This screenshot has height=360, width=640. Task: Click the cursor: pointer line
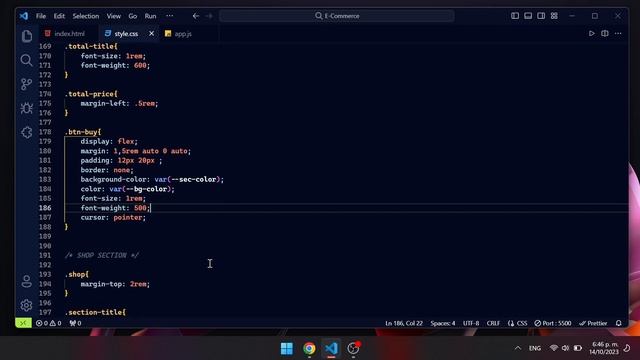coord(113,217)
